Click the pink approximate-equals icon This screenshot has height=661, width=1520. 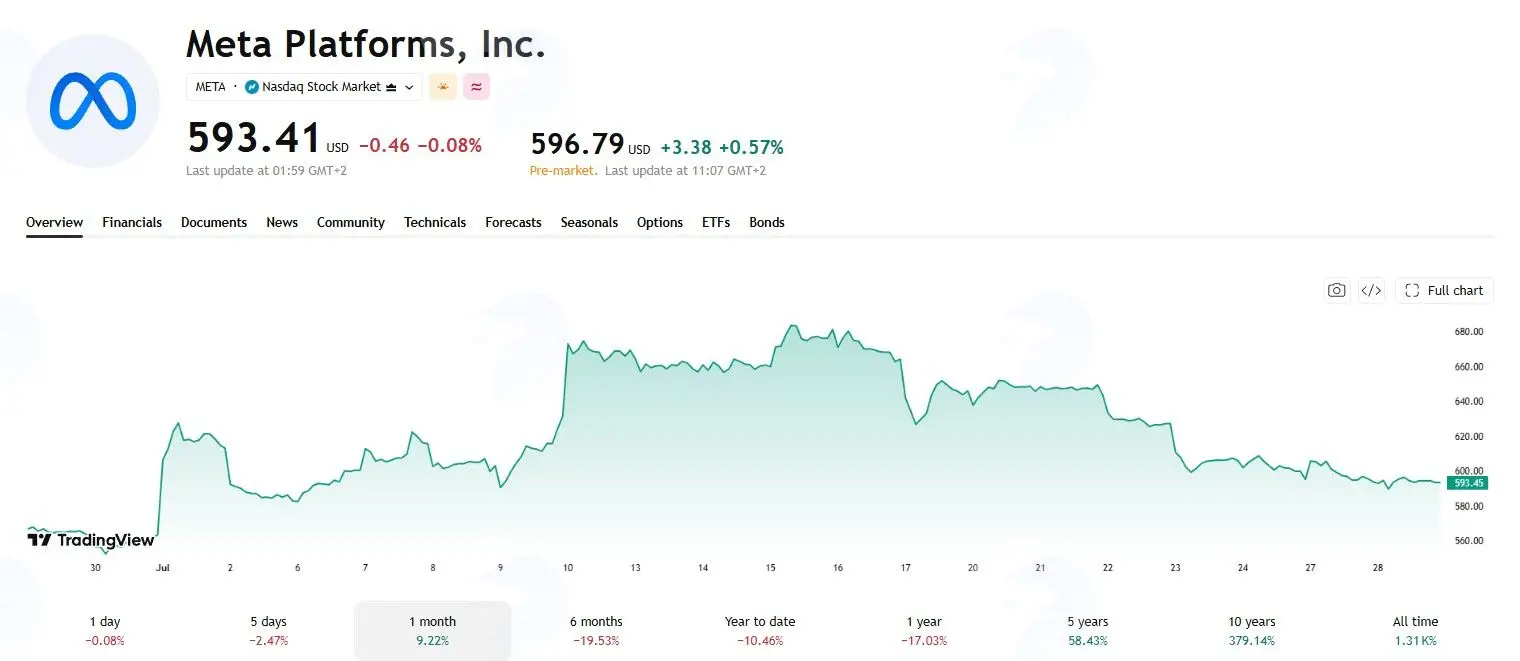(476, 87)
